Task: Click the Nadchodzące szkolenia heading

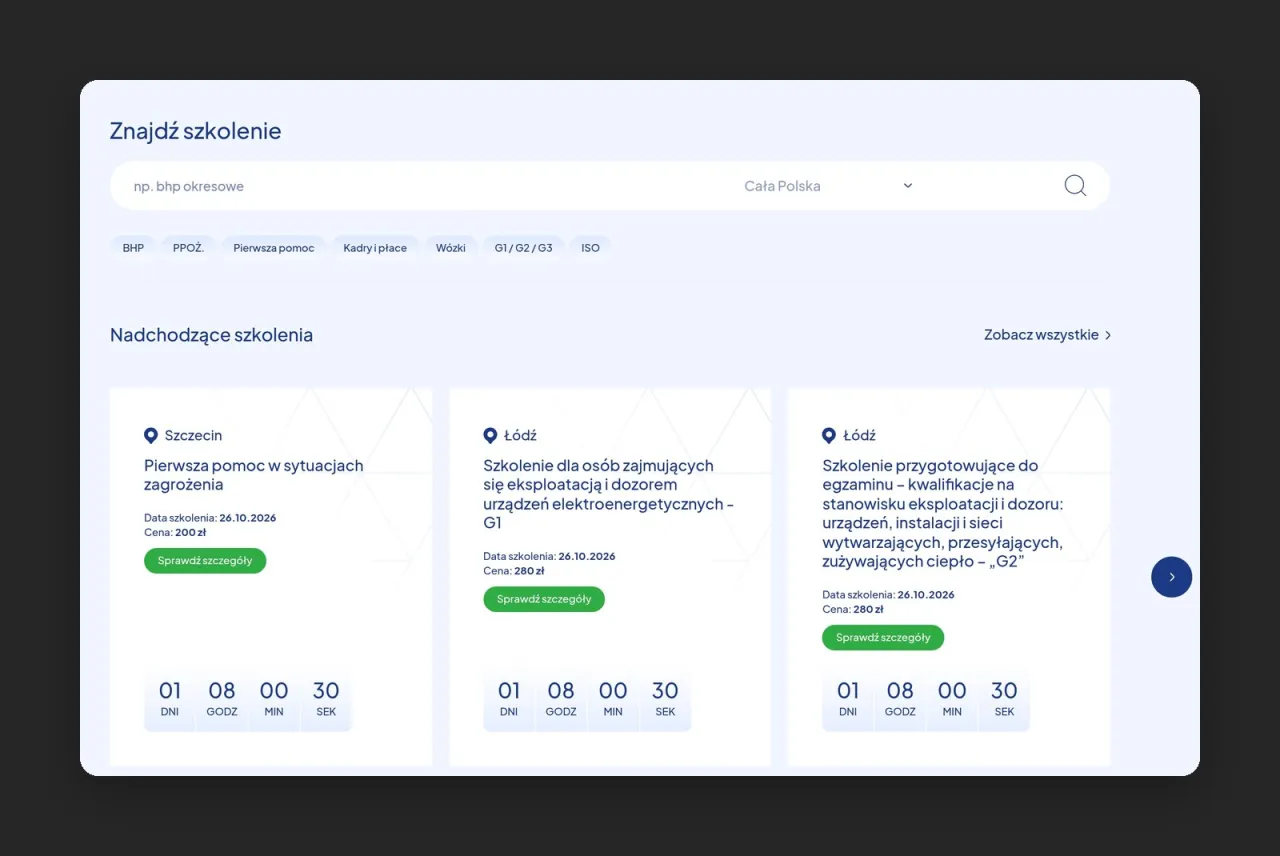Action: pyautogui.click(x=211, y=335)
